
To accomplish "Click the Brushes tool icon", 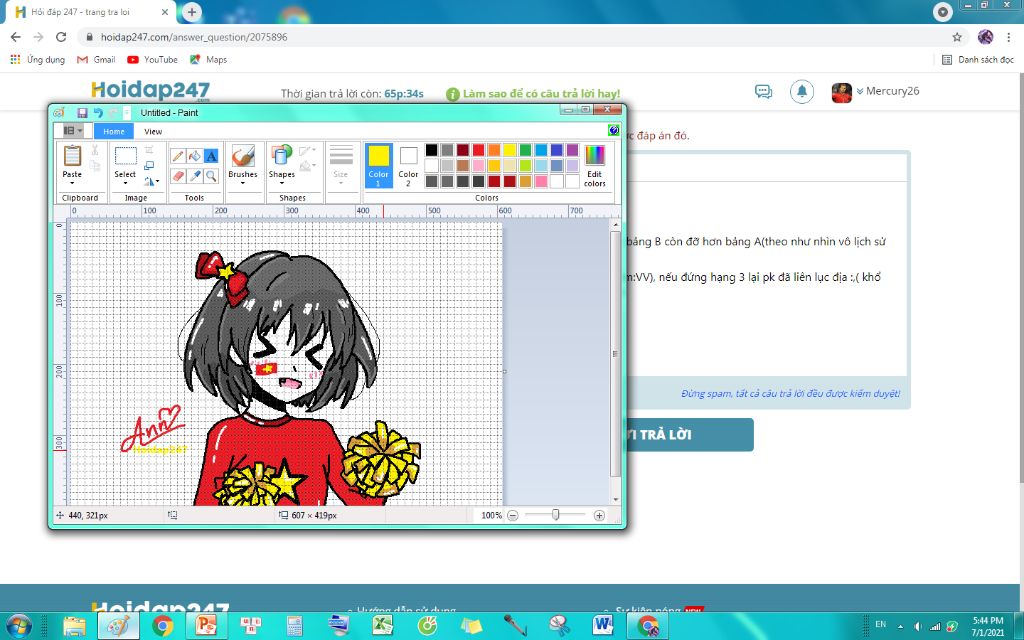I will click(x=243, y=156).
